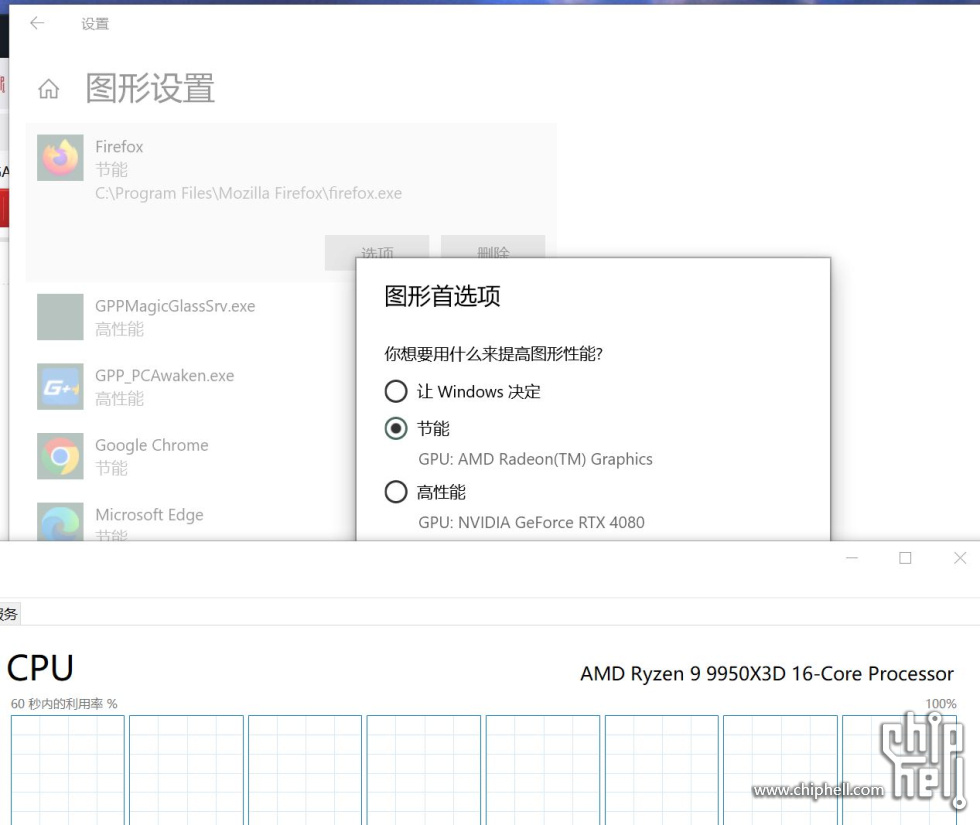Click the GPP_PCAwaken.exe G+ icon
980x825 pixels.
point(60,386)
